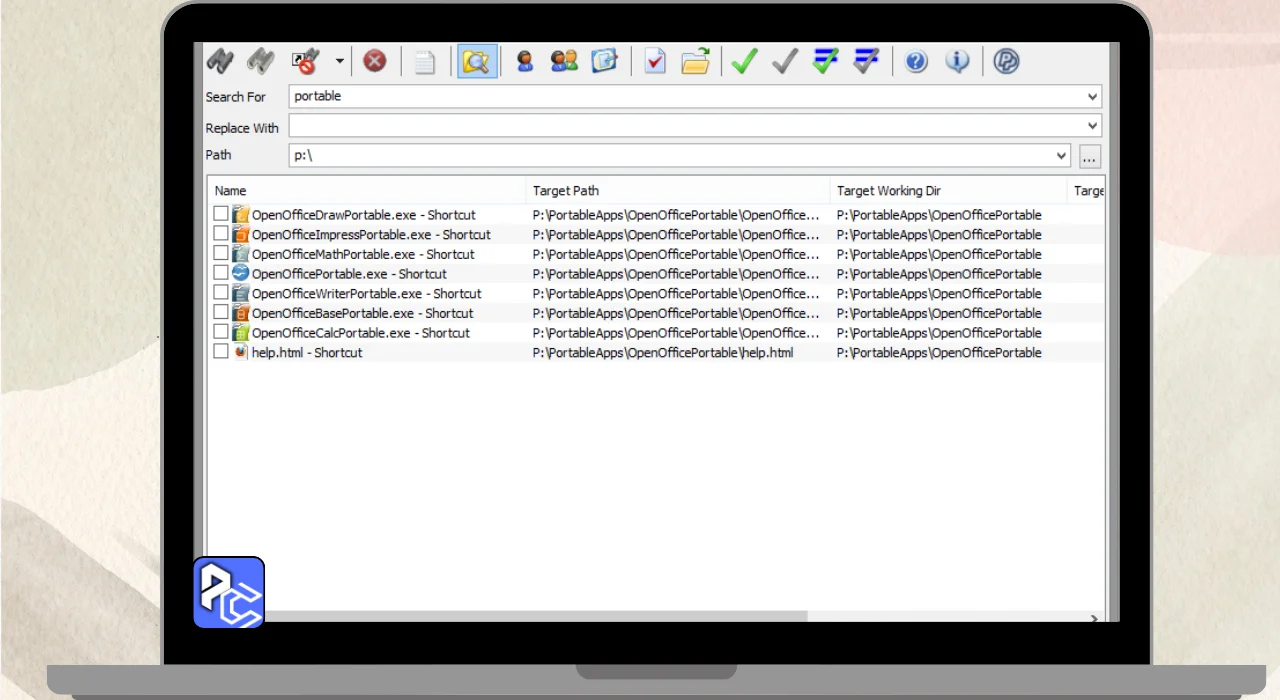1280x700 pixels.
Task: Click the browse path ellipsis button
Action: tap(1090, 156)
